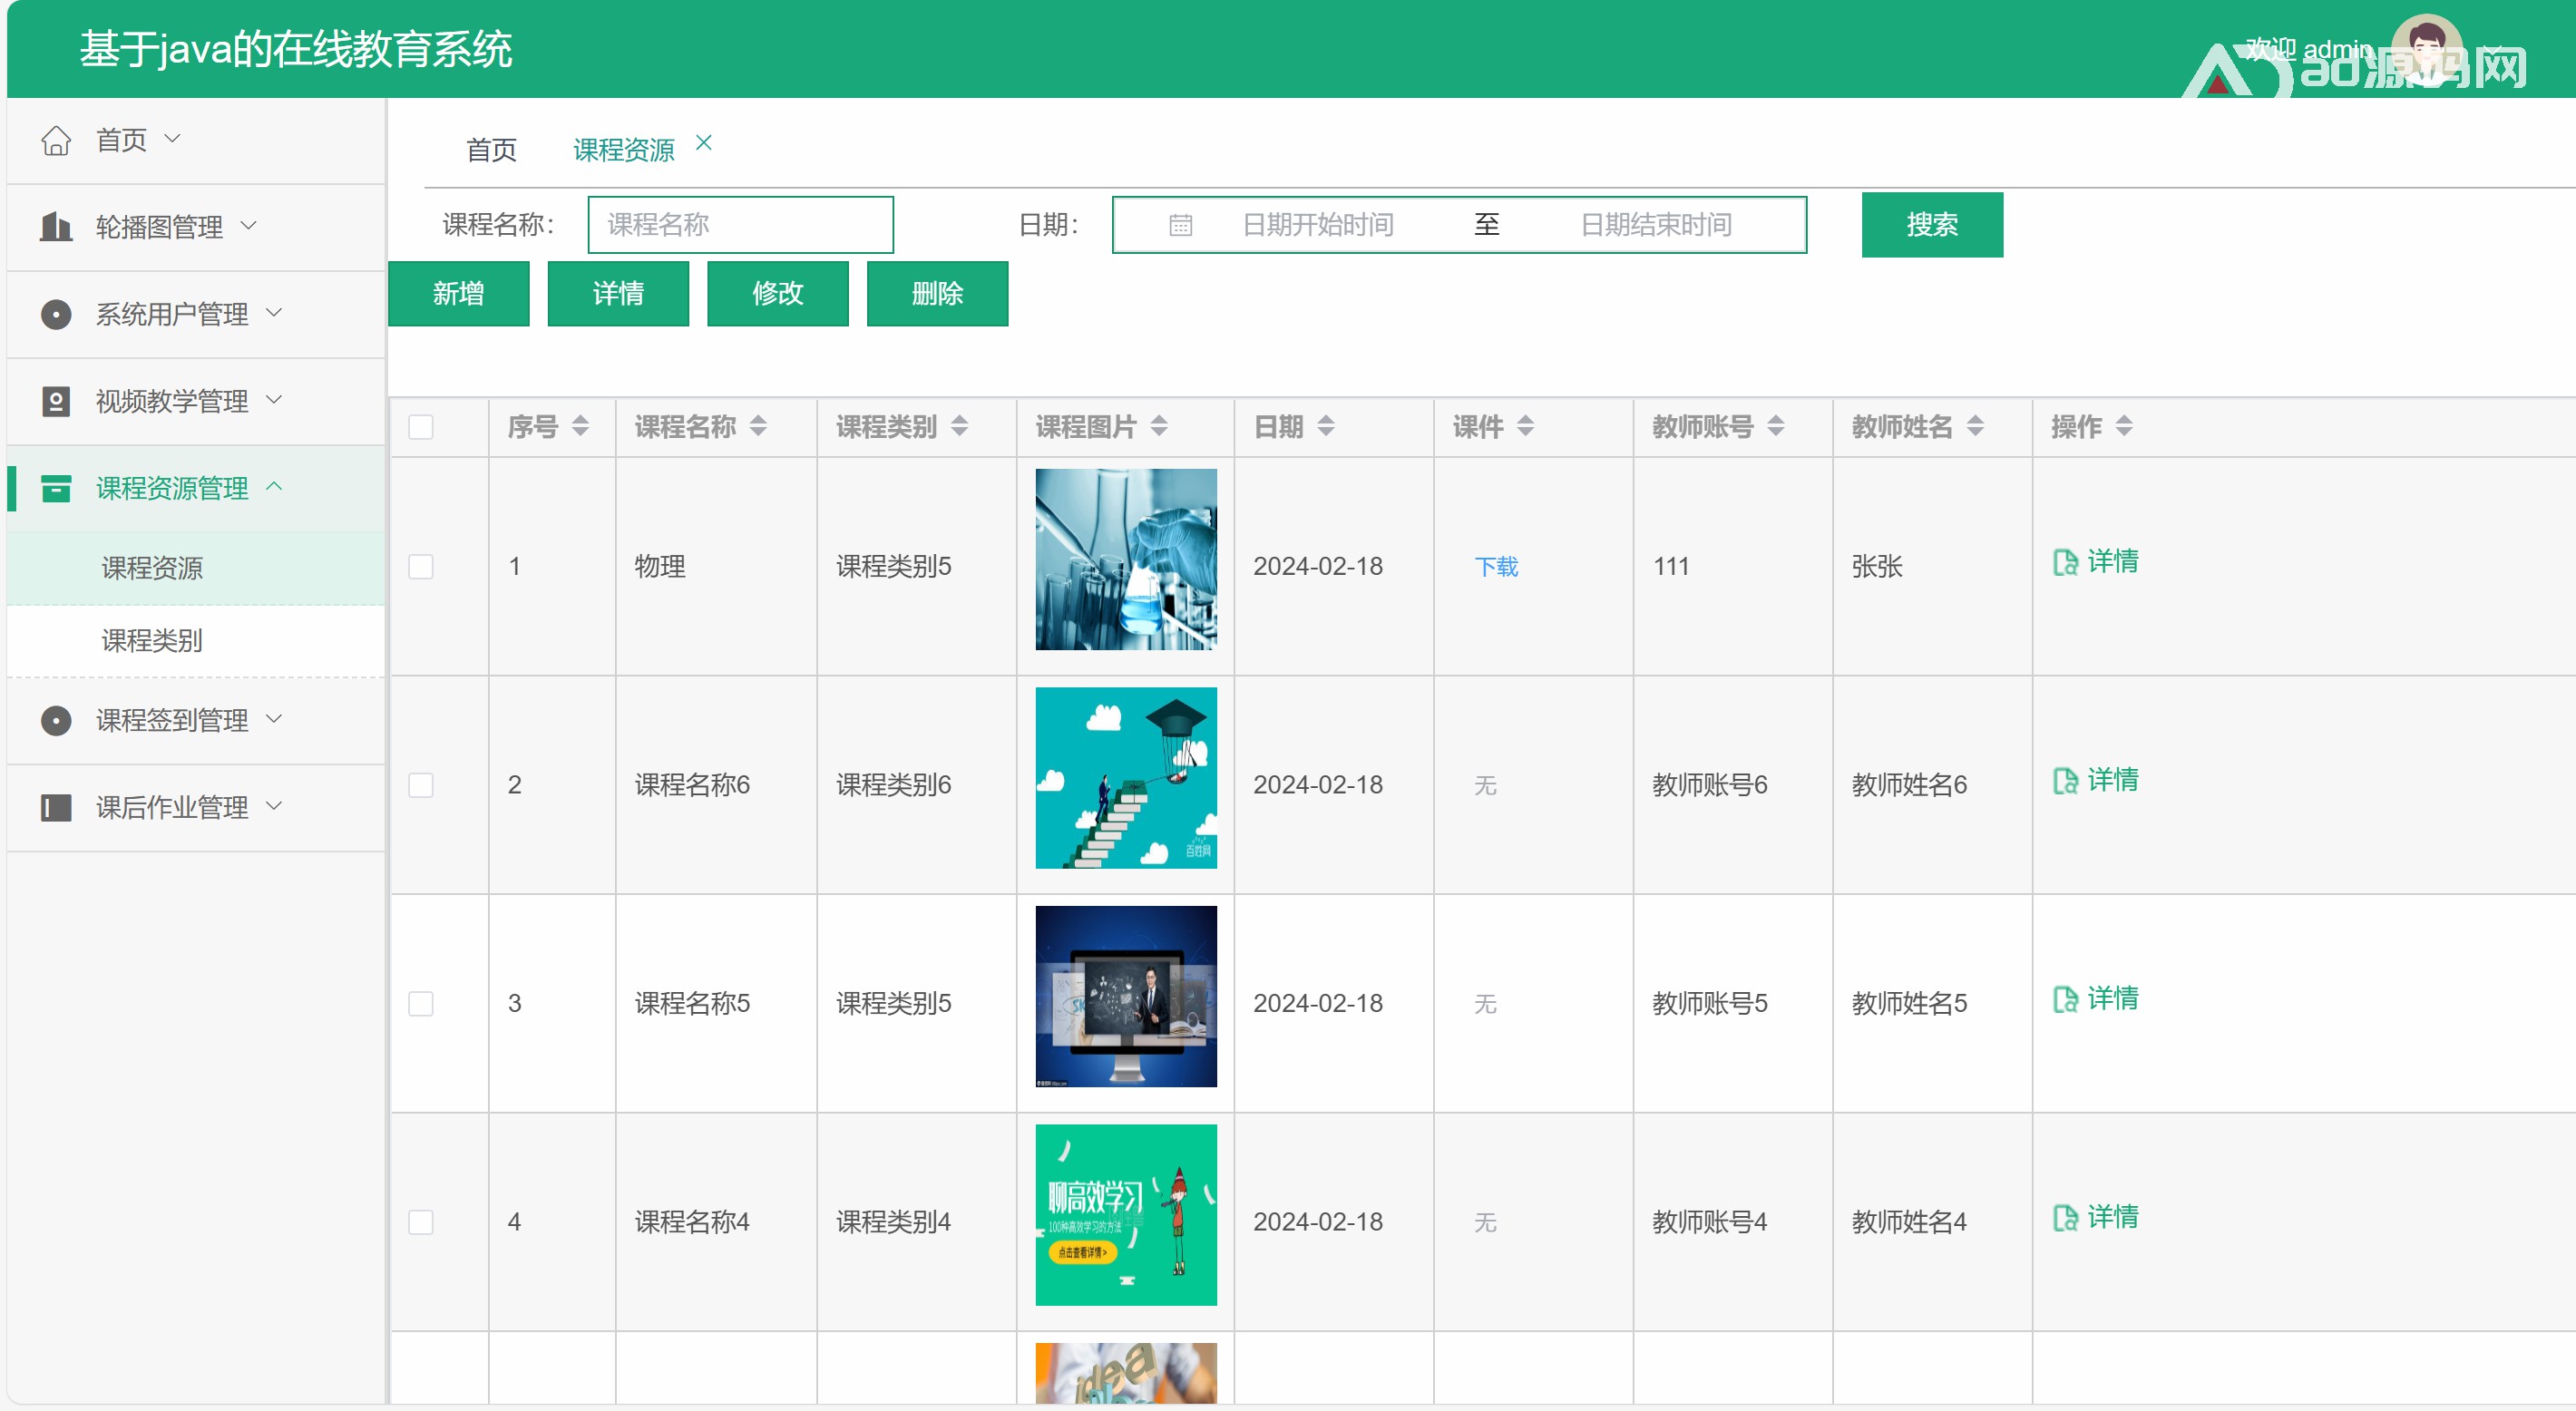Click the homework management icon

click(x=56, y=807)
